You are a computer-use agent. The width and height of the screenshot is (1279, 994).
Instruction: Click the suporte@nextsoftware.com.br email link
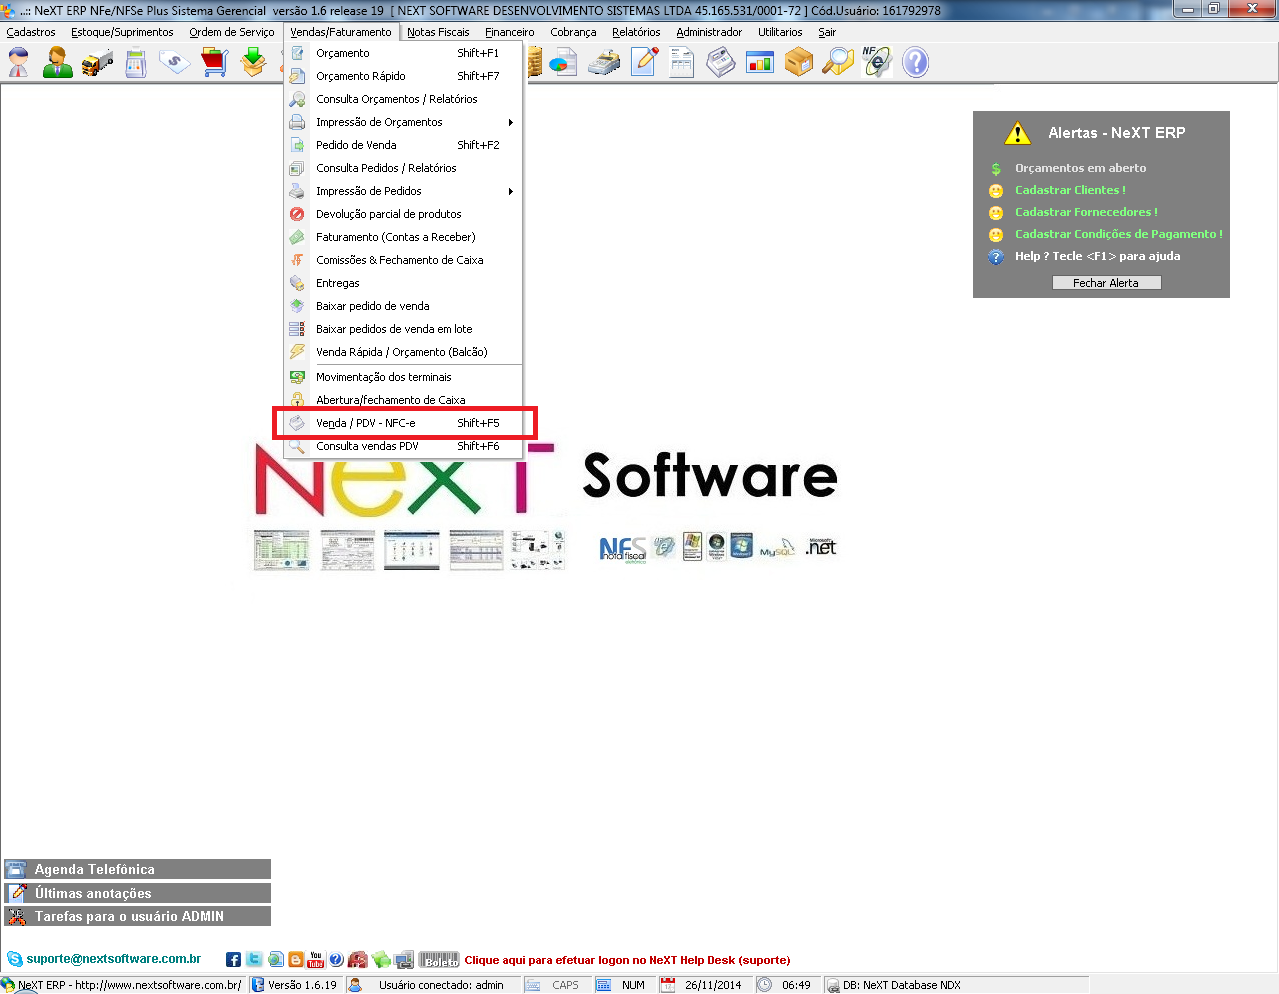pyautogui.click(x=114, y=959)
